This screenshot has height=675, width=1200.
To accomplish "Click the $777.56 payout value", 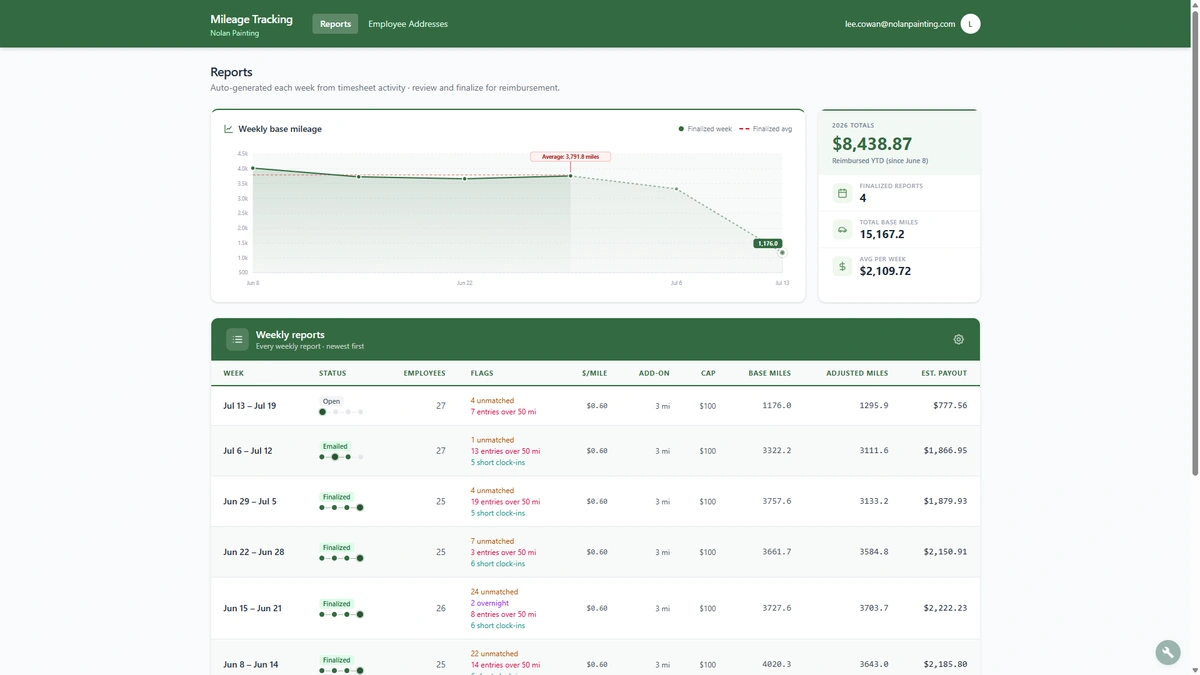I will tap(949, 406).
